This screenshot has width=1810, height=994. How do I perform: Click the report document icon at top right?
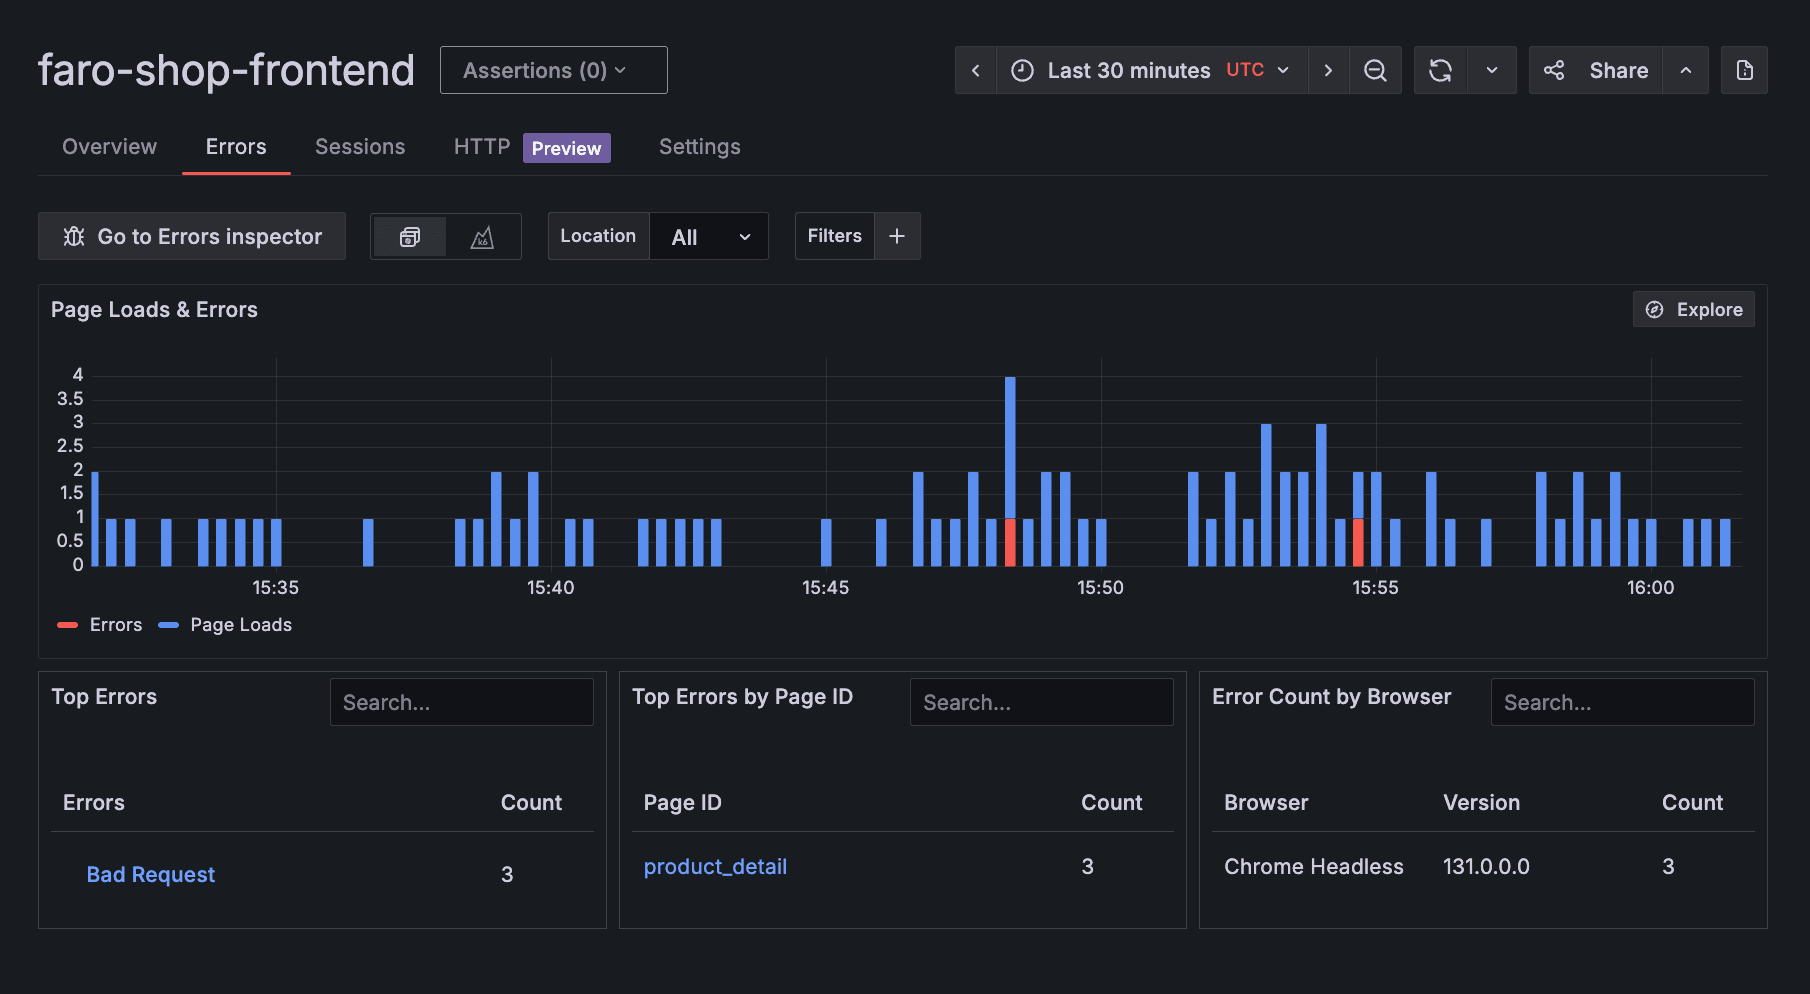pos(1744,70)
